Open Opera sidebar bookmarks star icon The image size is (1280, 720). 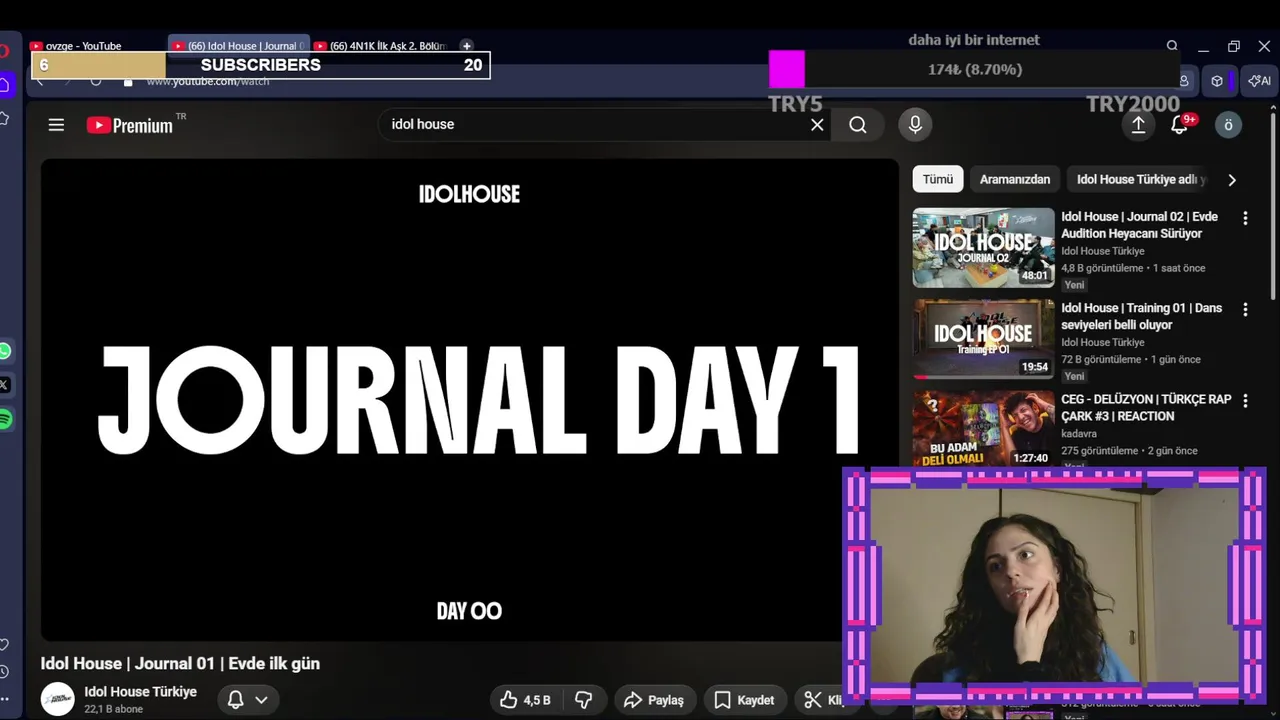coord(5,119)
